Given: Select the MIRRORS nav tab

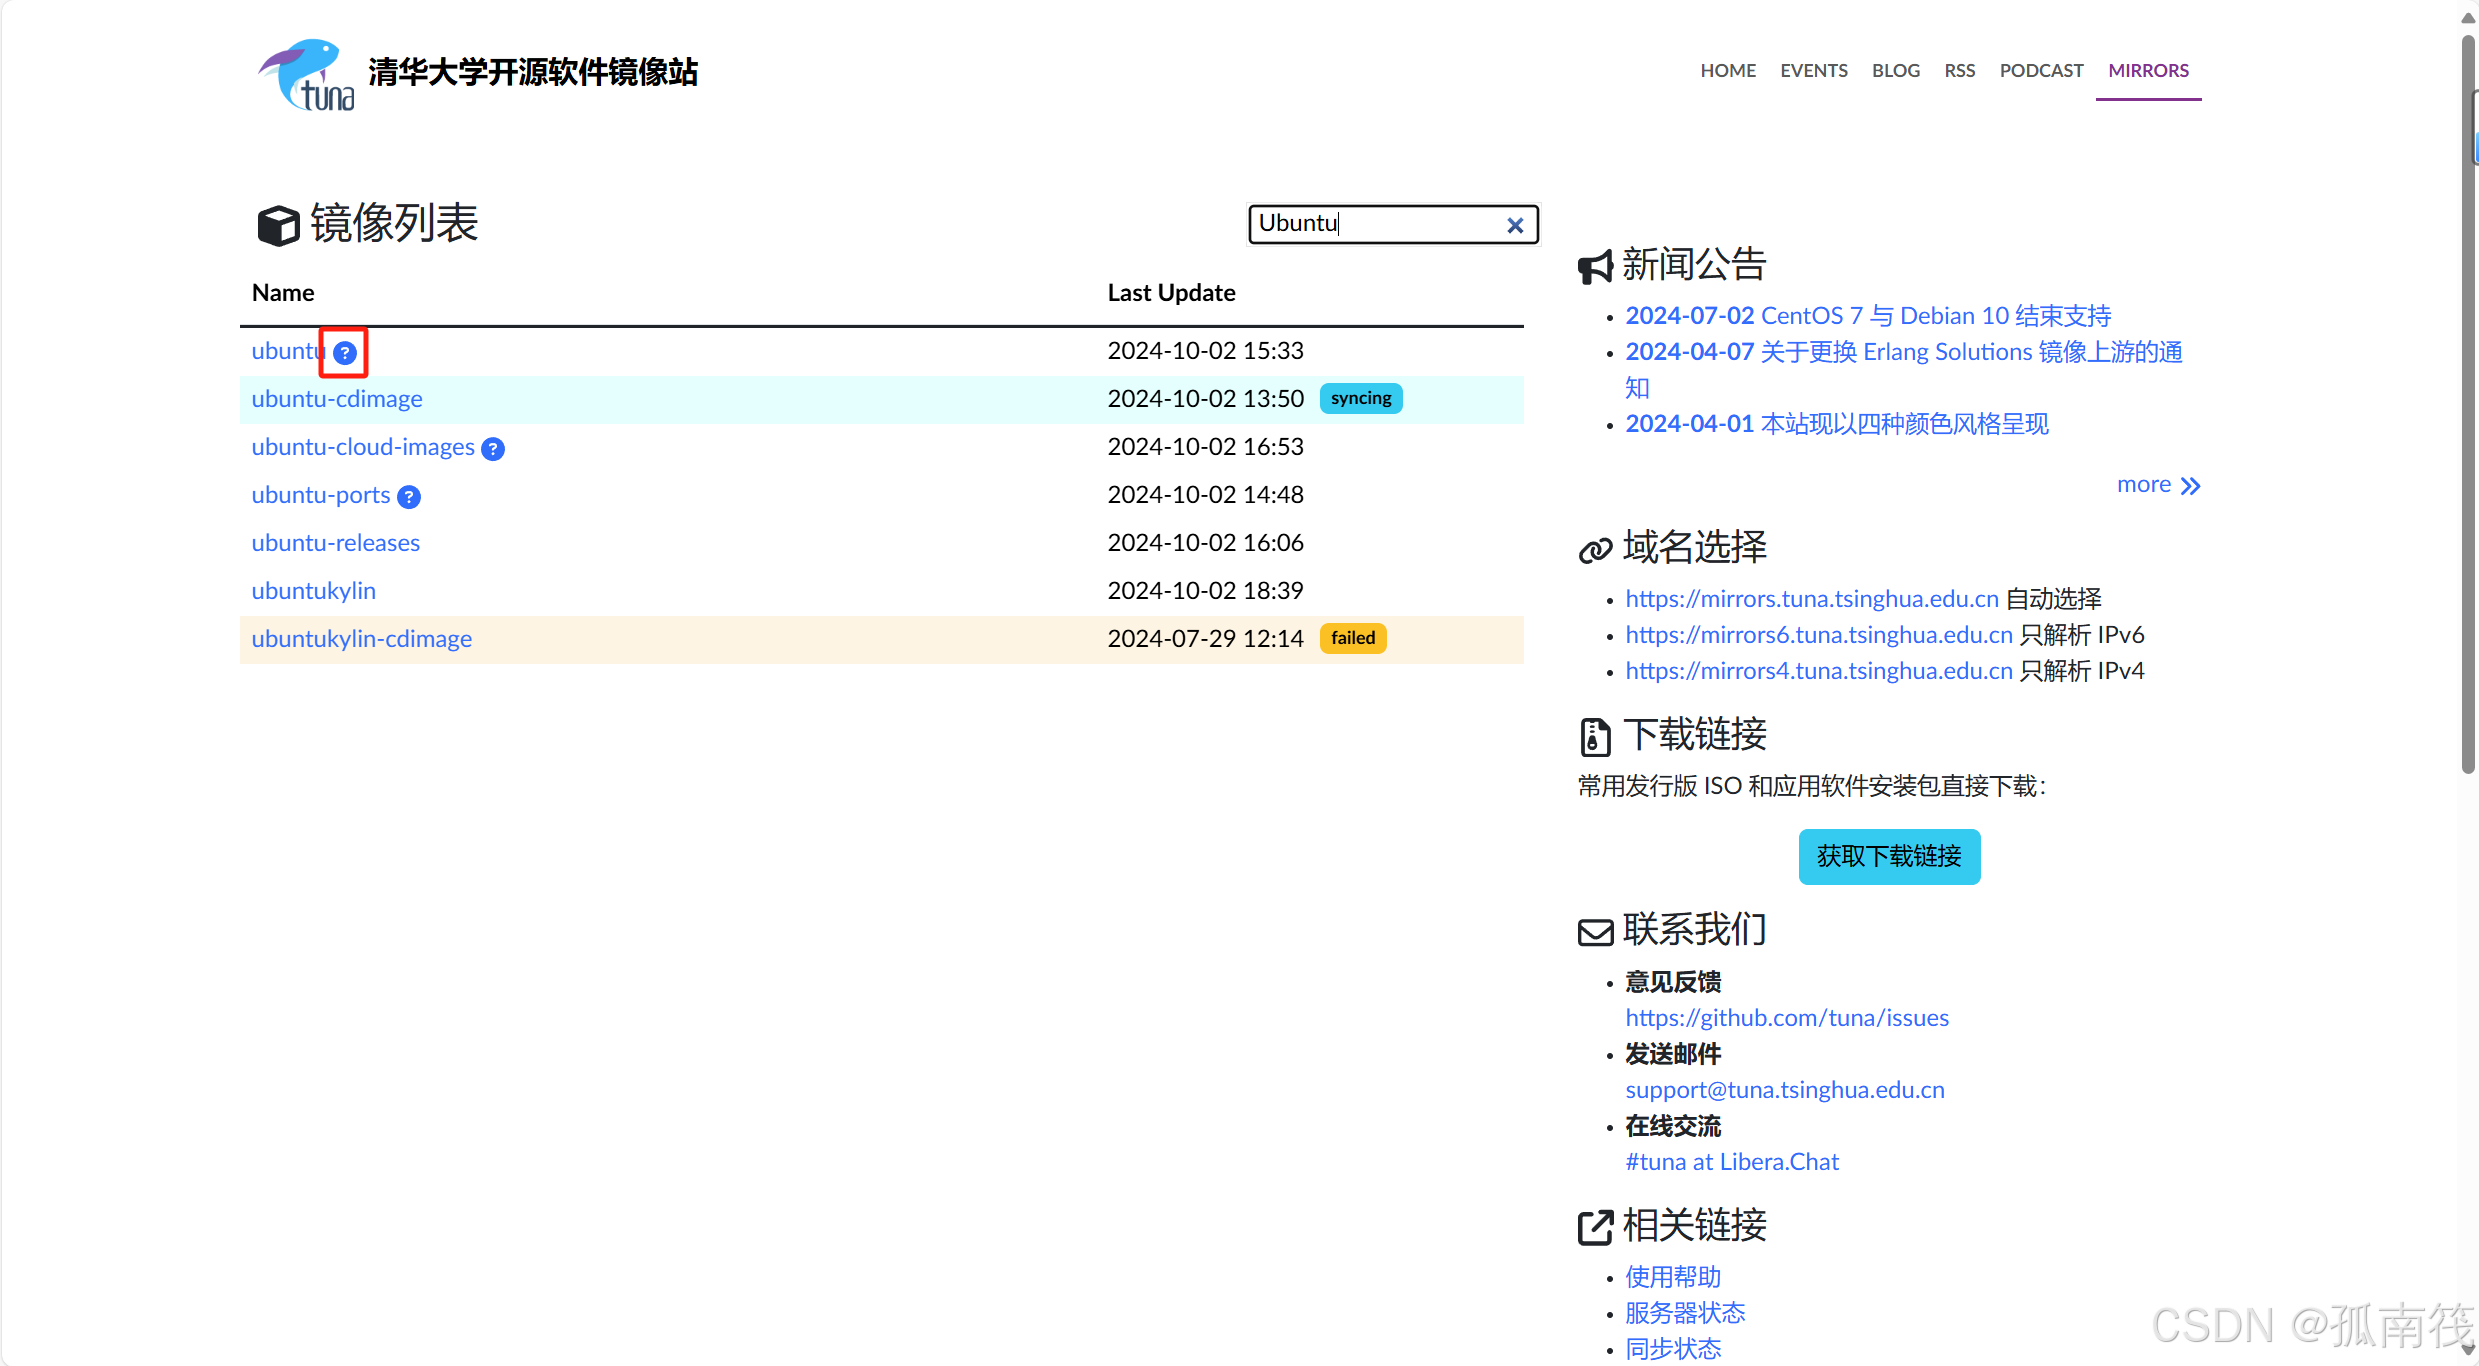Looking at the screenshot, I should 2148,71.
